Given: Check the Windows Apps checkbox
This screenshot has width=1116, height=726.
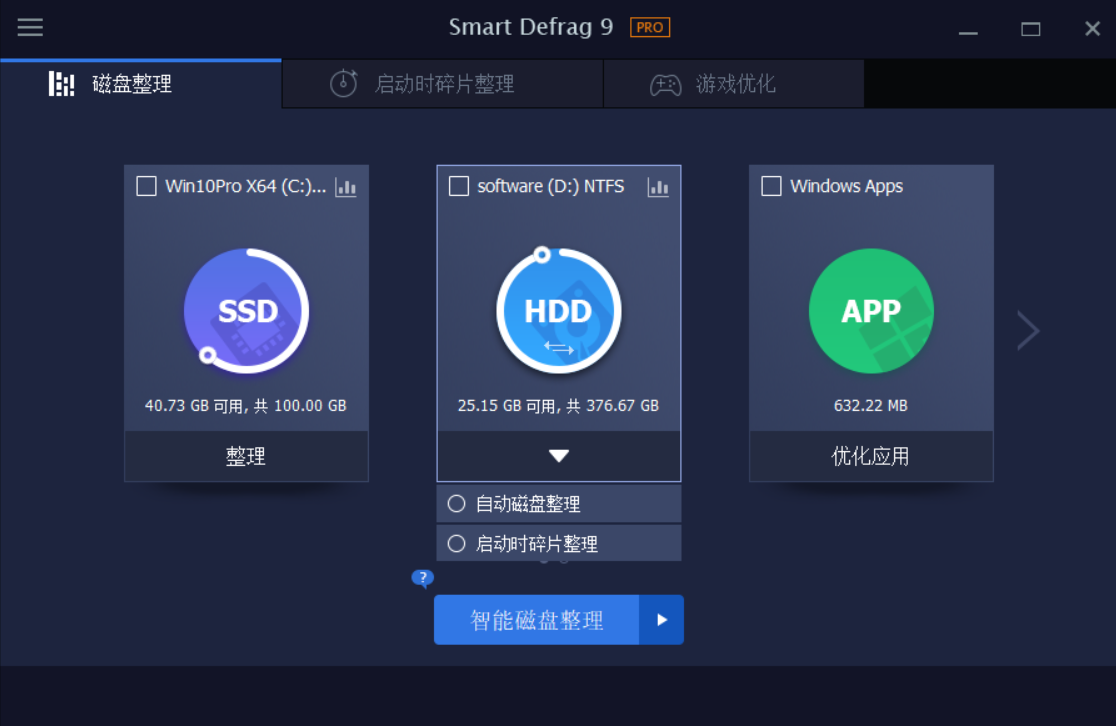Looking at the screenshot, I should [771, 185].
